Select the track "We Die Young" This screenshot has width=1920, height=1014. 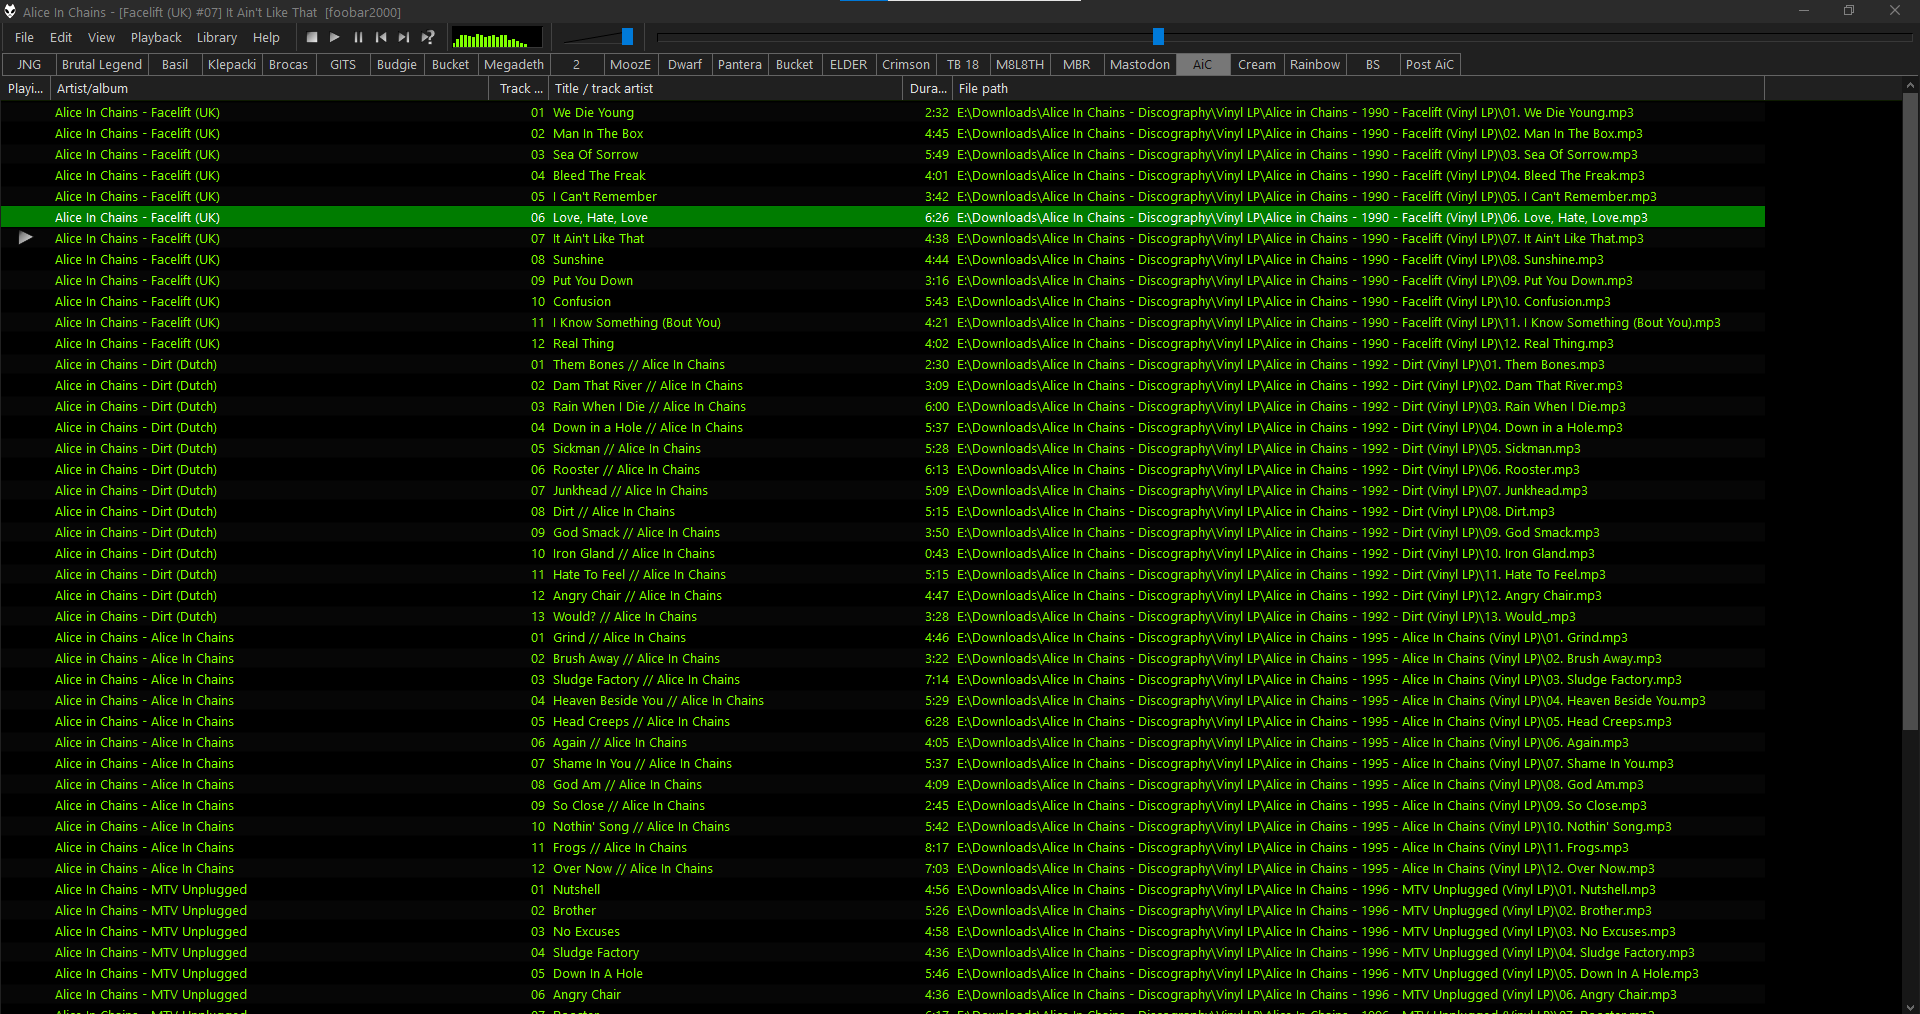click(x=883, y=113)
